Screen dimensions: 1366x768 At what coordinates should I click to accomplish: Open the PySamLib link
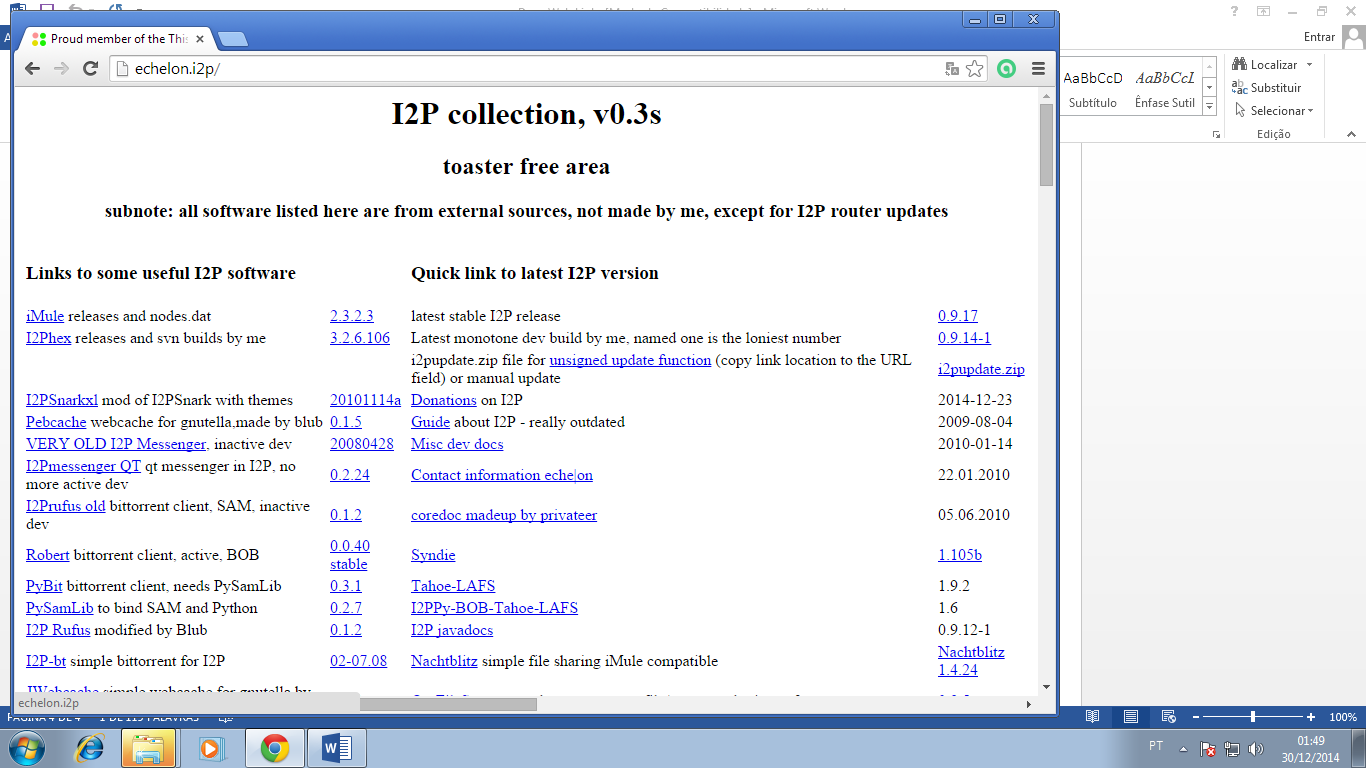60,608
